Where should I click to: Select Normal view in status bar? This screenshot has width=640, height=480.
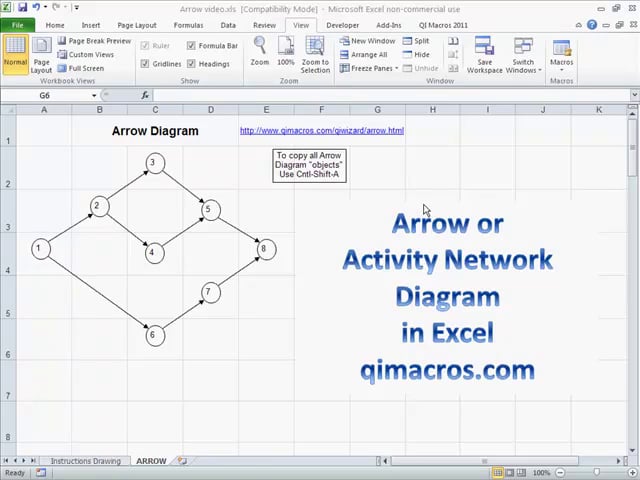point(498,473)
